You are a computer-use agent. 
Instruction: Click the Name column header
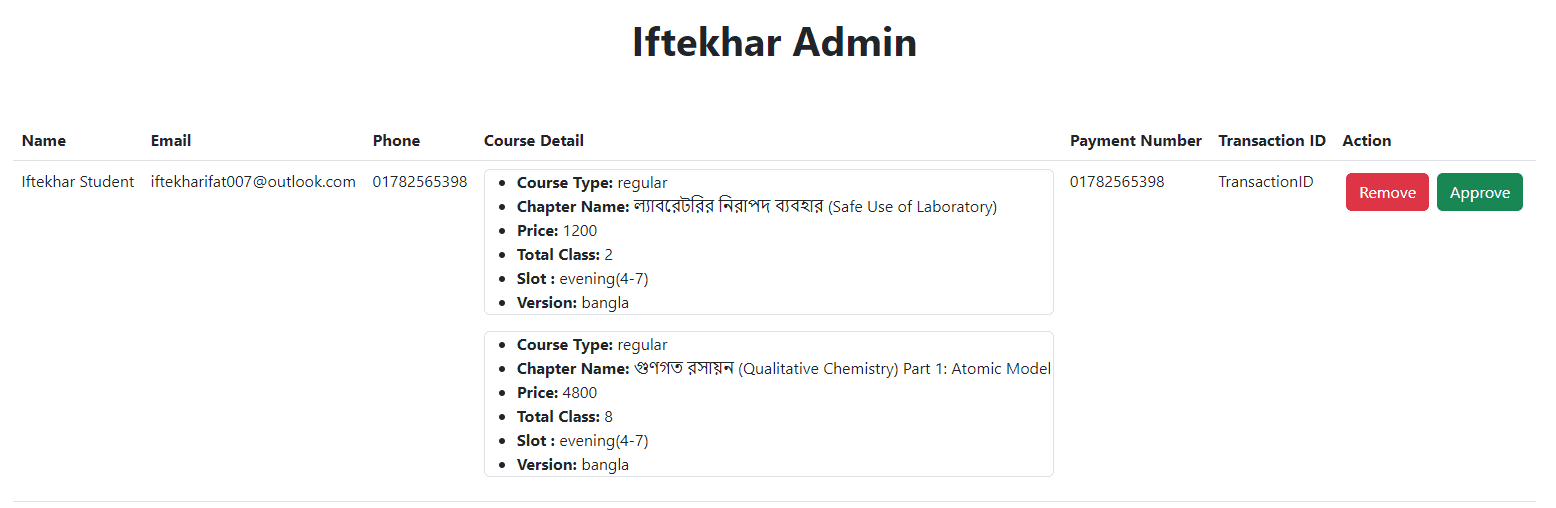point(44,141)
